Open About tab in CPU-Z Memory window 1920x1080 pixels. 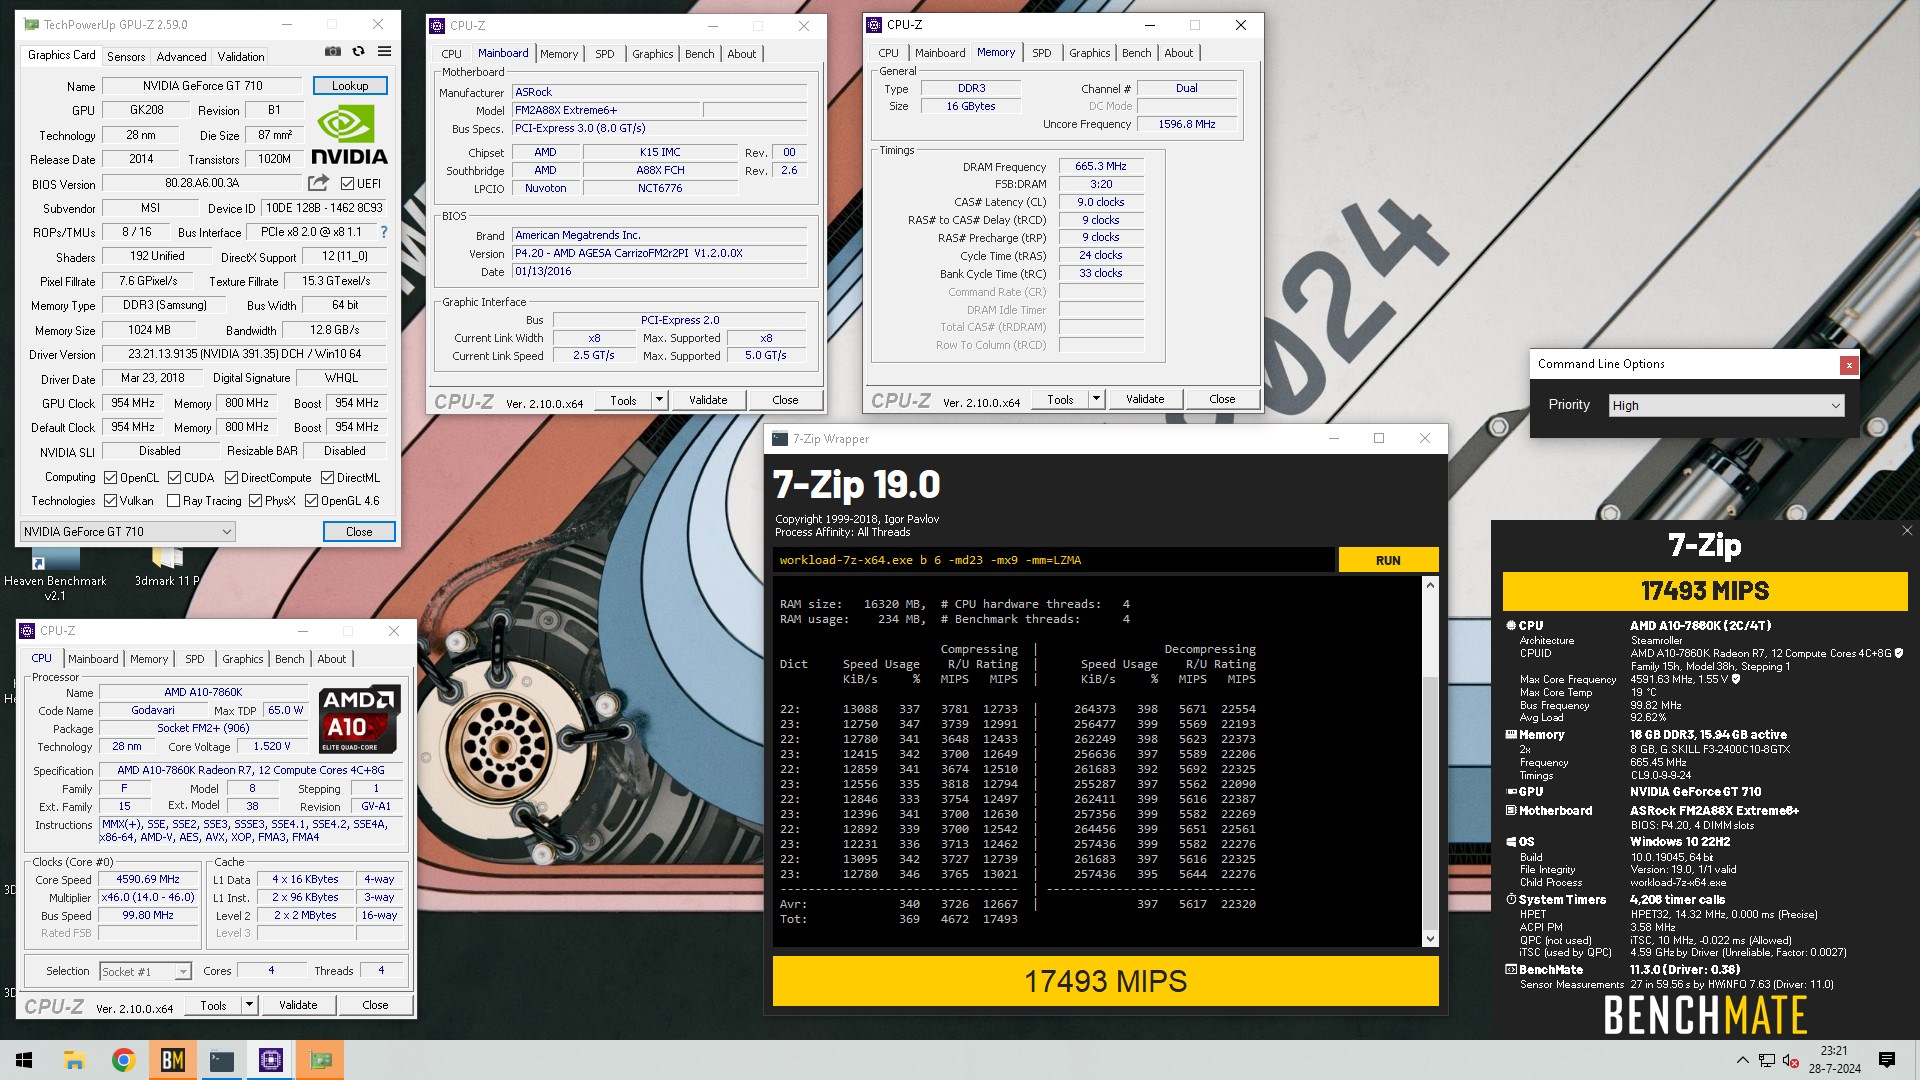pos(1178,53)
